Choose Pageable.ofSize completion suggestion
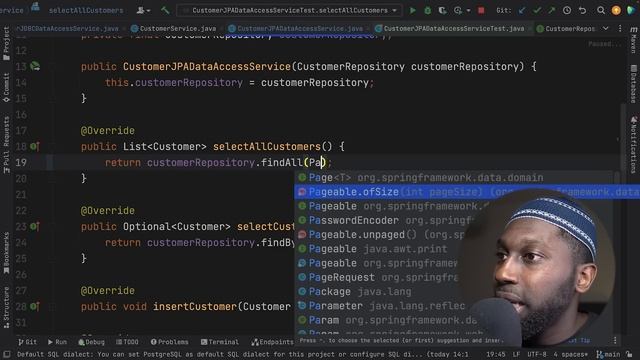This screenshot has width=640, height=360. (x=467, y=192)
